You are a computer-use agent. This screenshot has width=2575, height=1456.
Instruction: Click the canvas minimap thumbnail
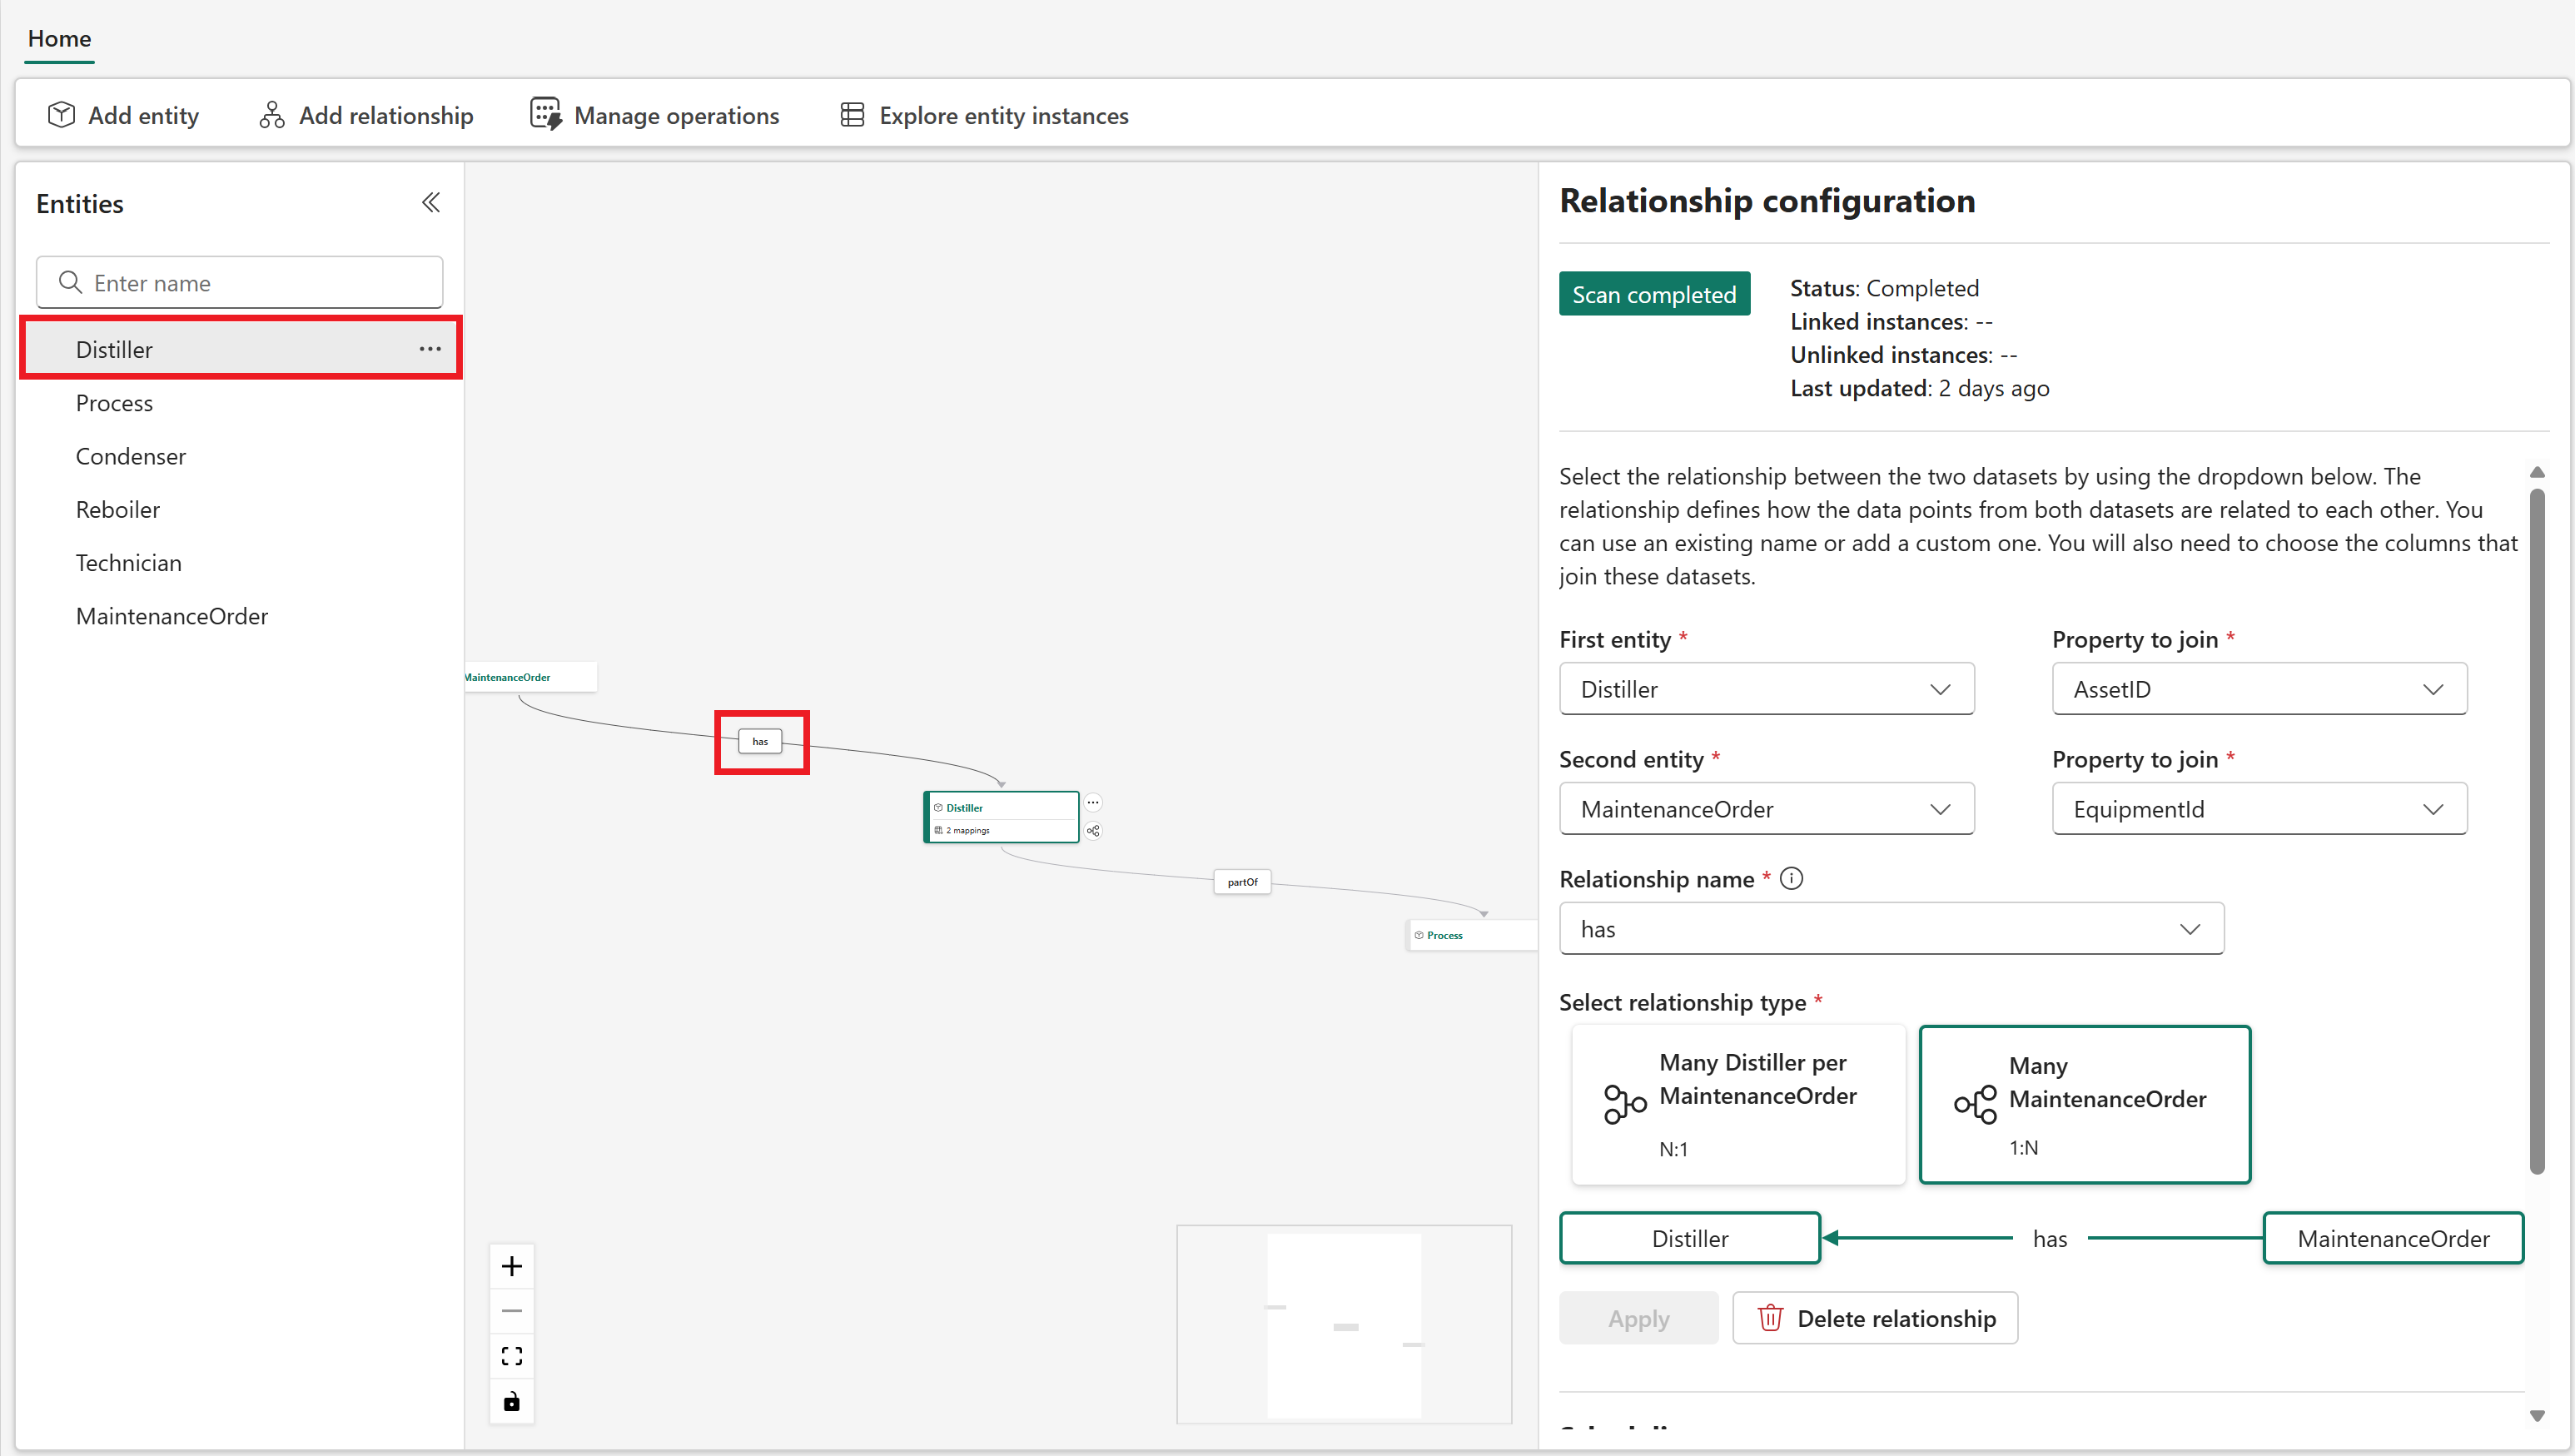[1344, 1324]
